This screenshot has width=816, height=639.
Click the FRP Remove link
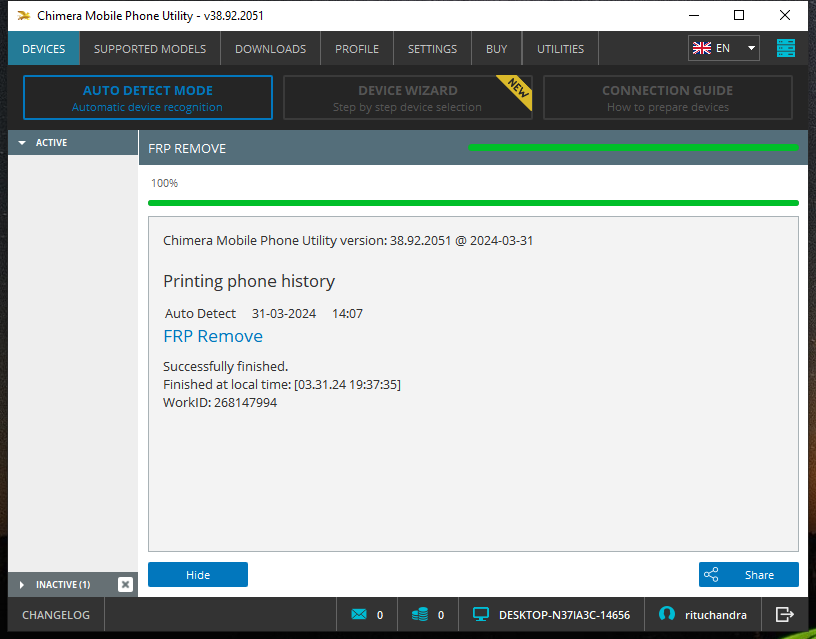[x=213, y=336]
